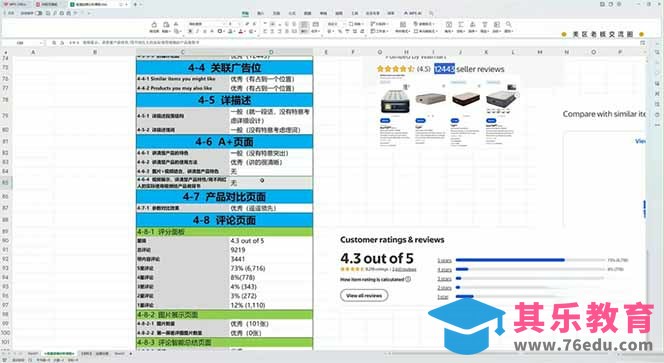The height and width of the screenshot is (363, 664).
Task: Open a new document tab with plus
Action: tap(135, 4)
